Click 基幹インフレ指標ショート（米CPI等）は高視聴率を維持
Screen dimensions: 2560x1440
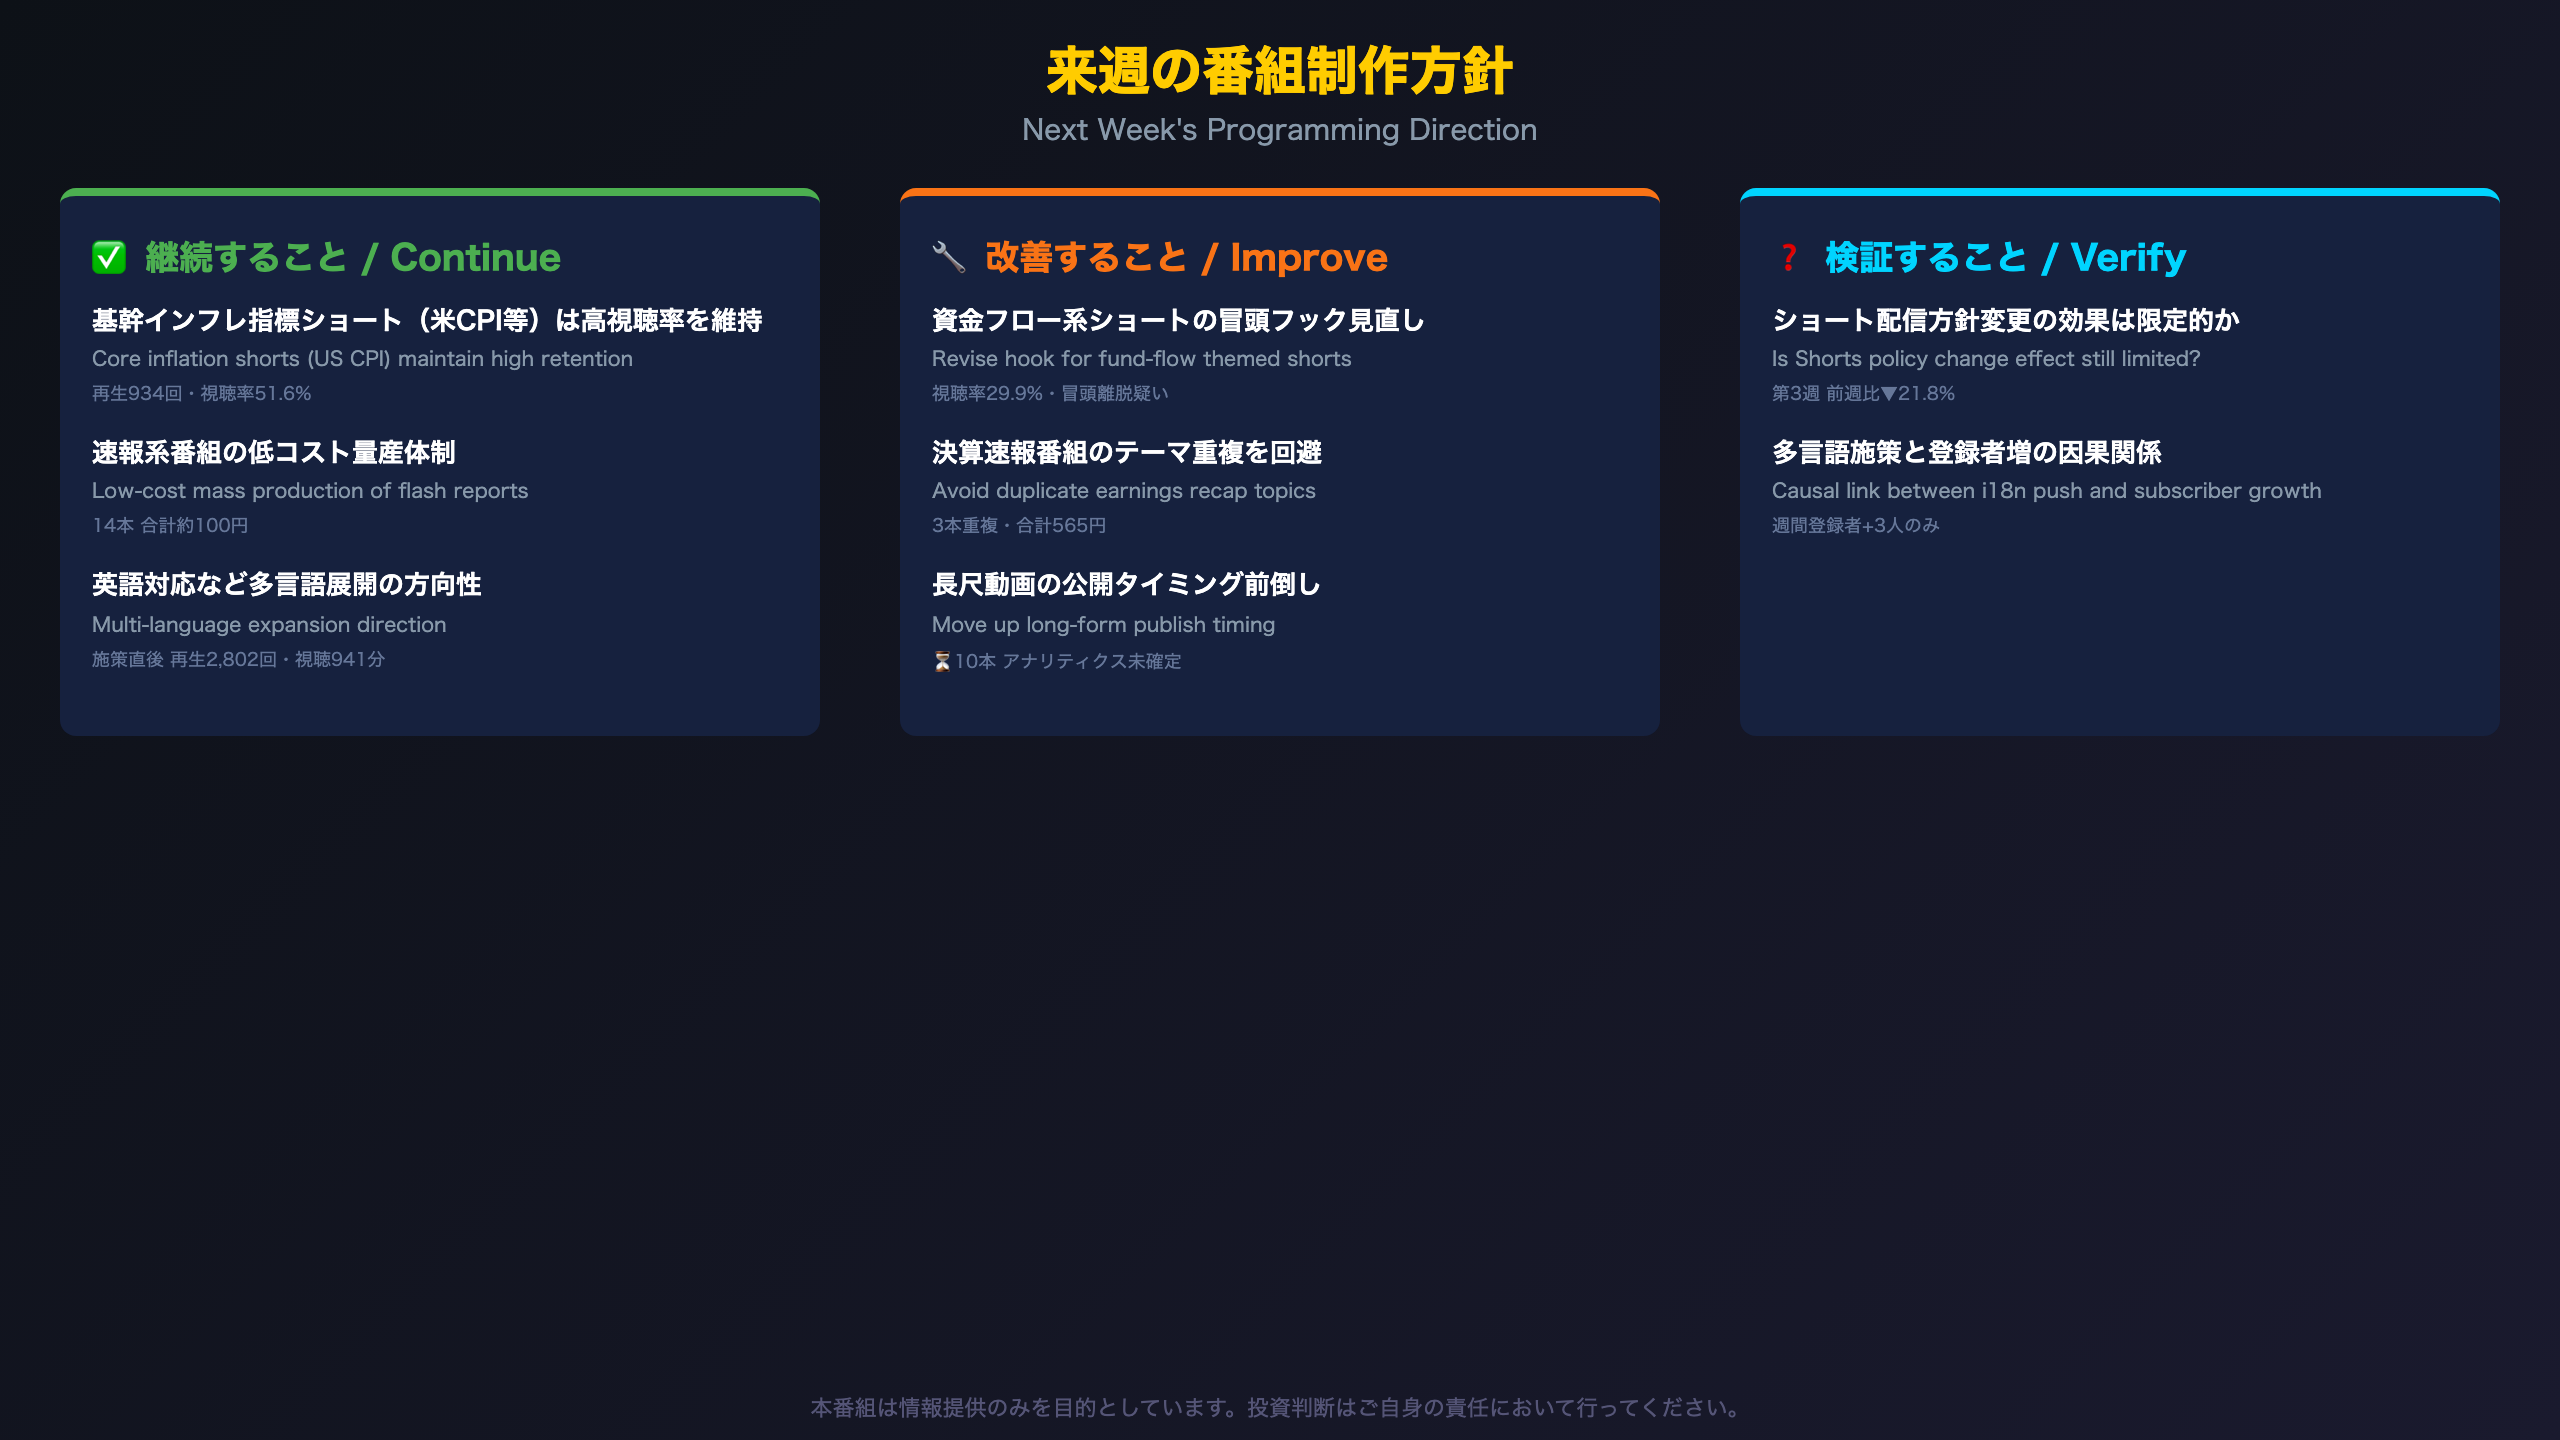tap(427, 320)
